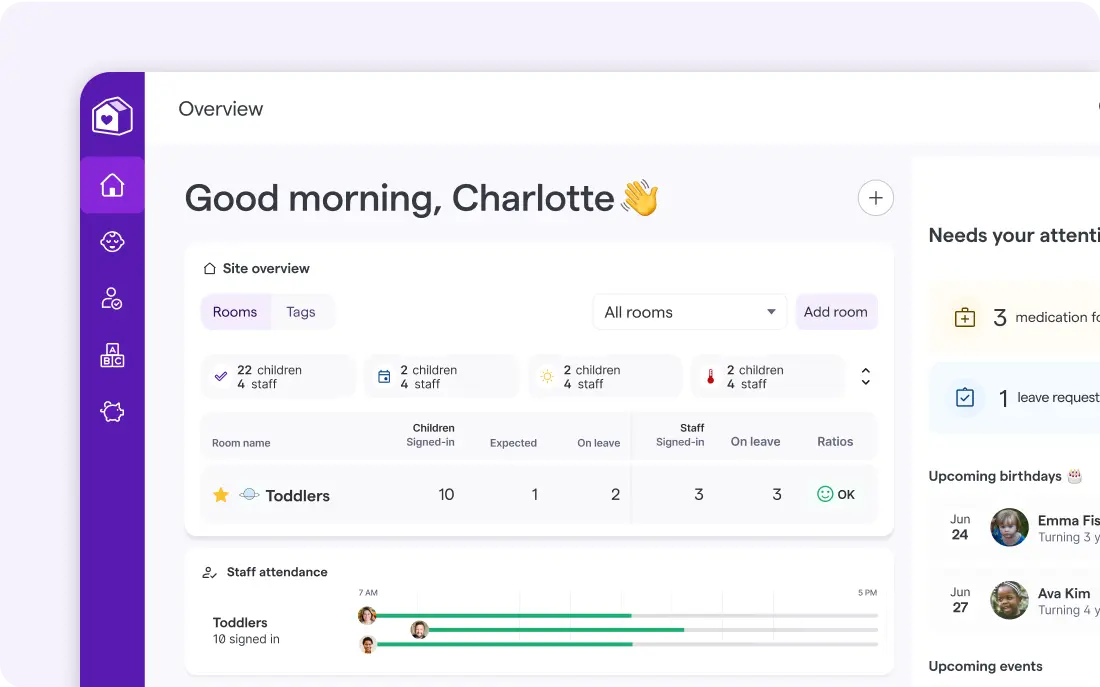Image resolution: width=1100 pixels, height=687 pixels.
Task: Click the Jun 24 birthday date
Action: pos(960,527)
